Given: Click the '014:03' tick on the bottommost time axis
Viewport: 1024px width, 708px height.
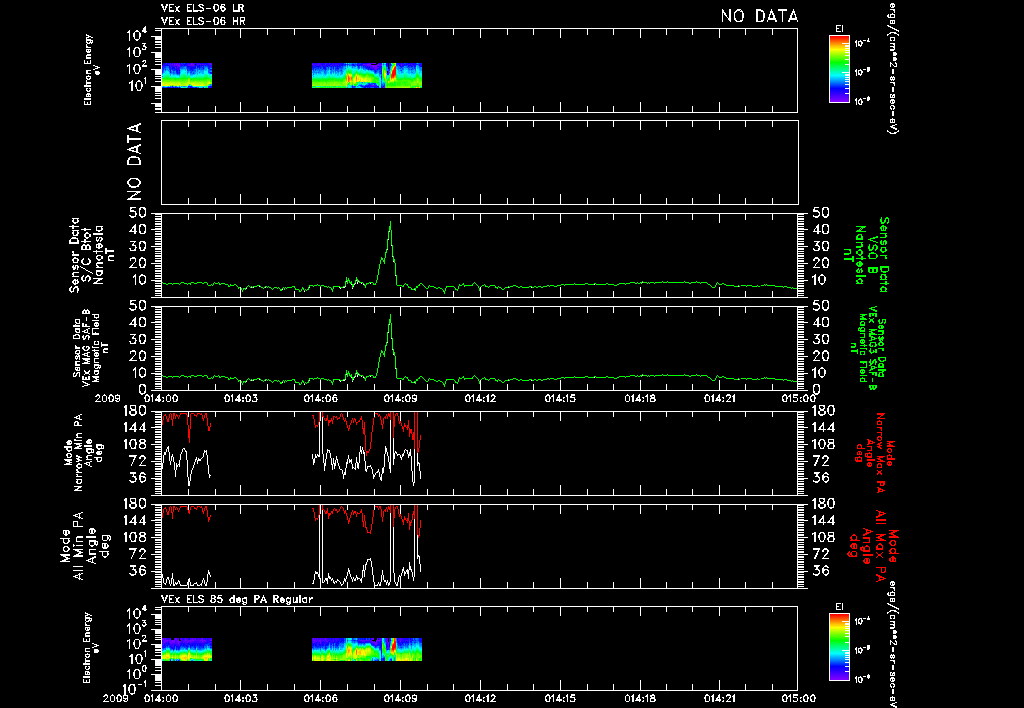Looking at the screenshot, I should [240, 698].
